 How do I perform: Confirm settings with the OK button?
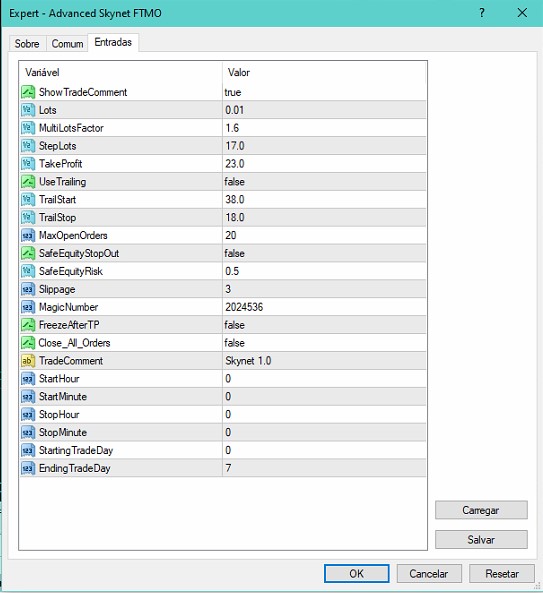point(357,574)
